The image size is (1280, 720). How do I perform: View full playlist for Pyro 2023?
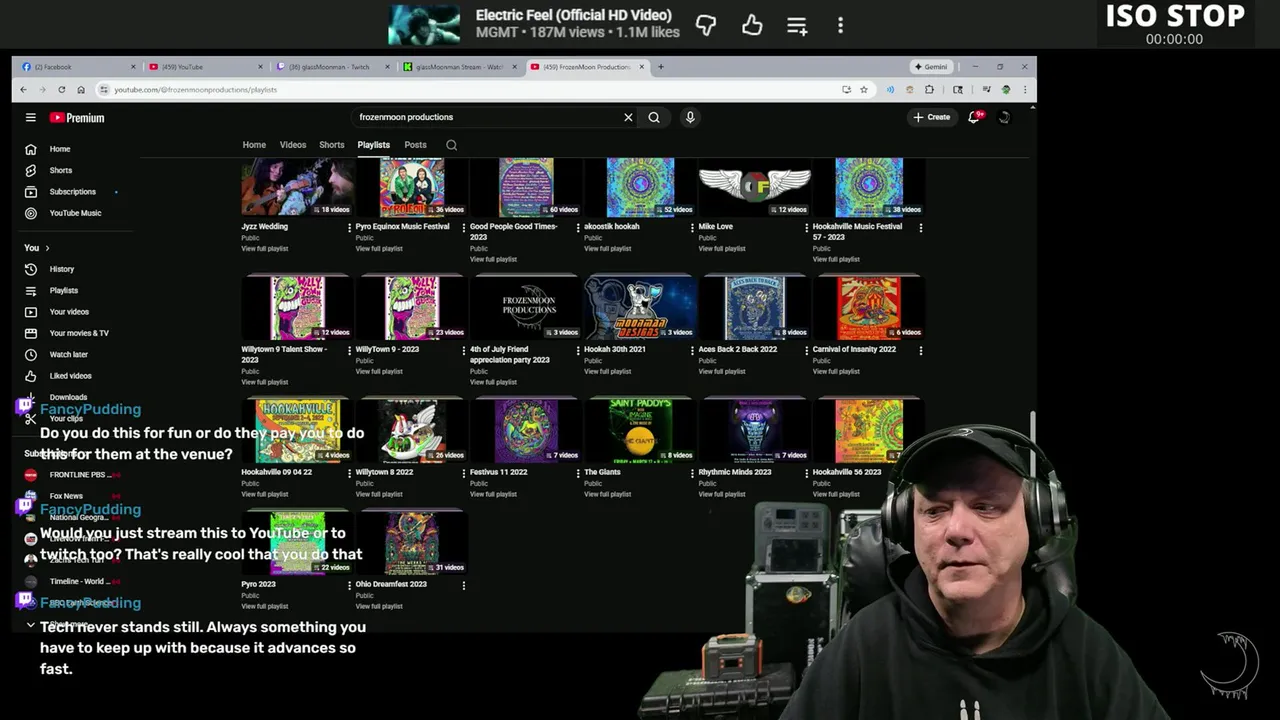click(265, 606)
